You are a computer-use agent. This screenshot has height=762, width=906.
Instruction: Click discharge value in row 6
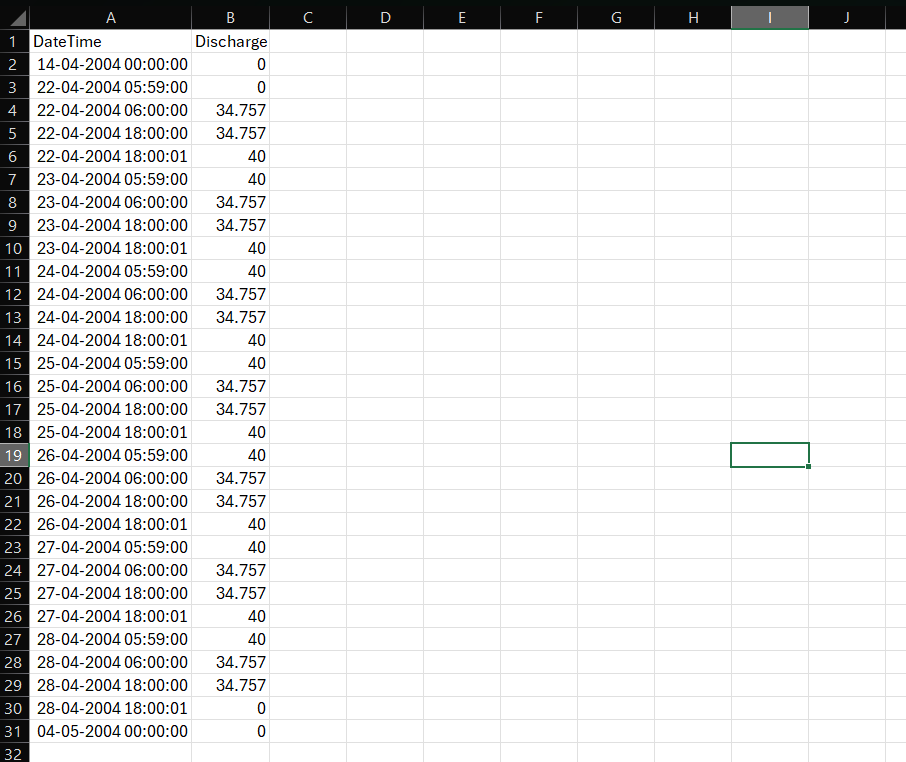point(230,156)
